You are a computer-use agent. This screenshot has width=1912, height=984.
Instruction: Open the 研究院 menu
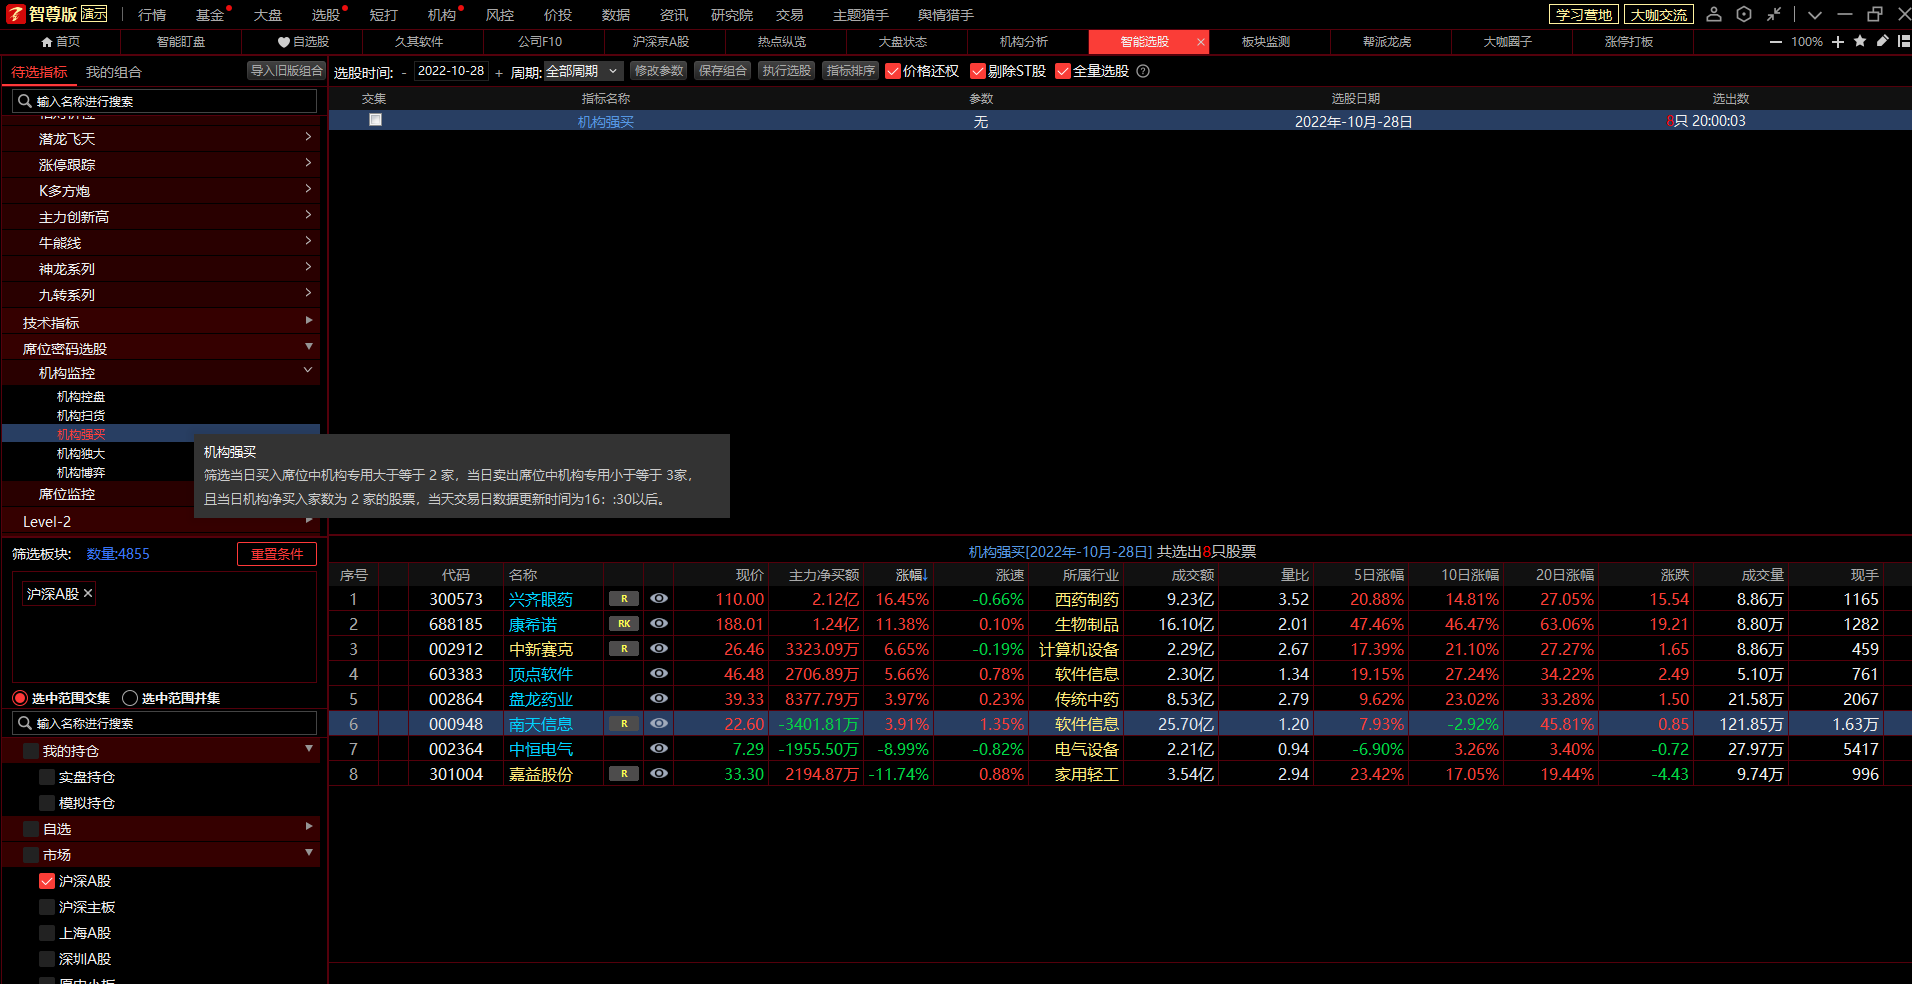(732, 15)
